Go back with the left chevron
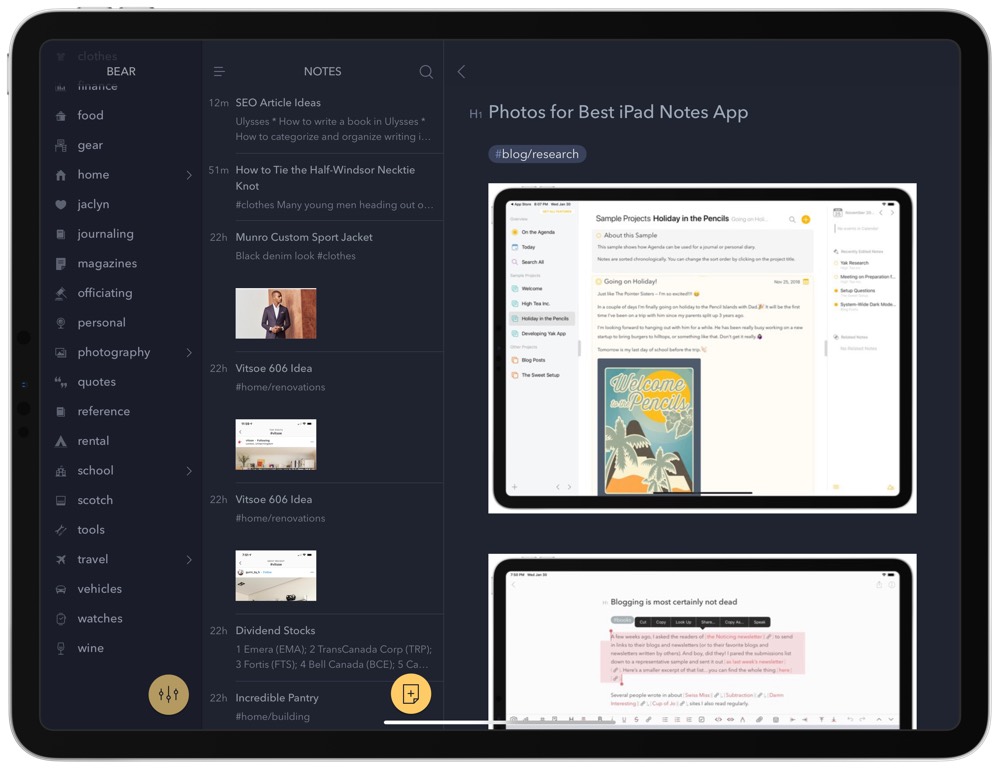This screenshot has width=1000, height=770. 461,71
